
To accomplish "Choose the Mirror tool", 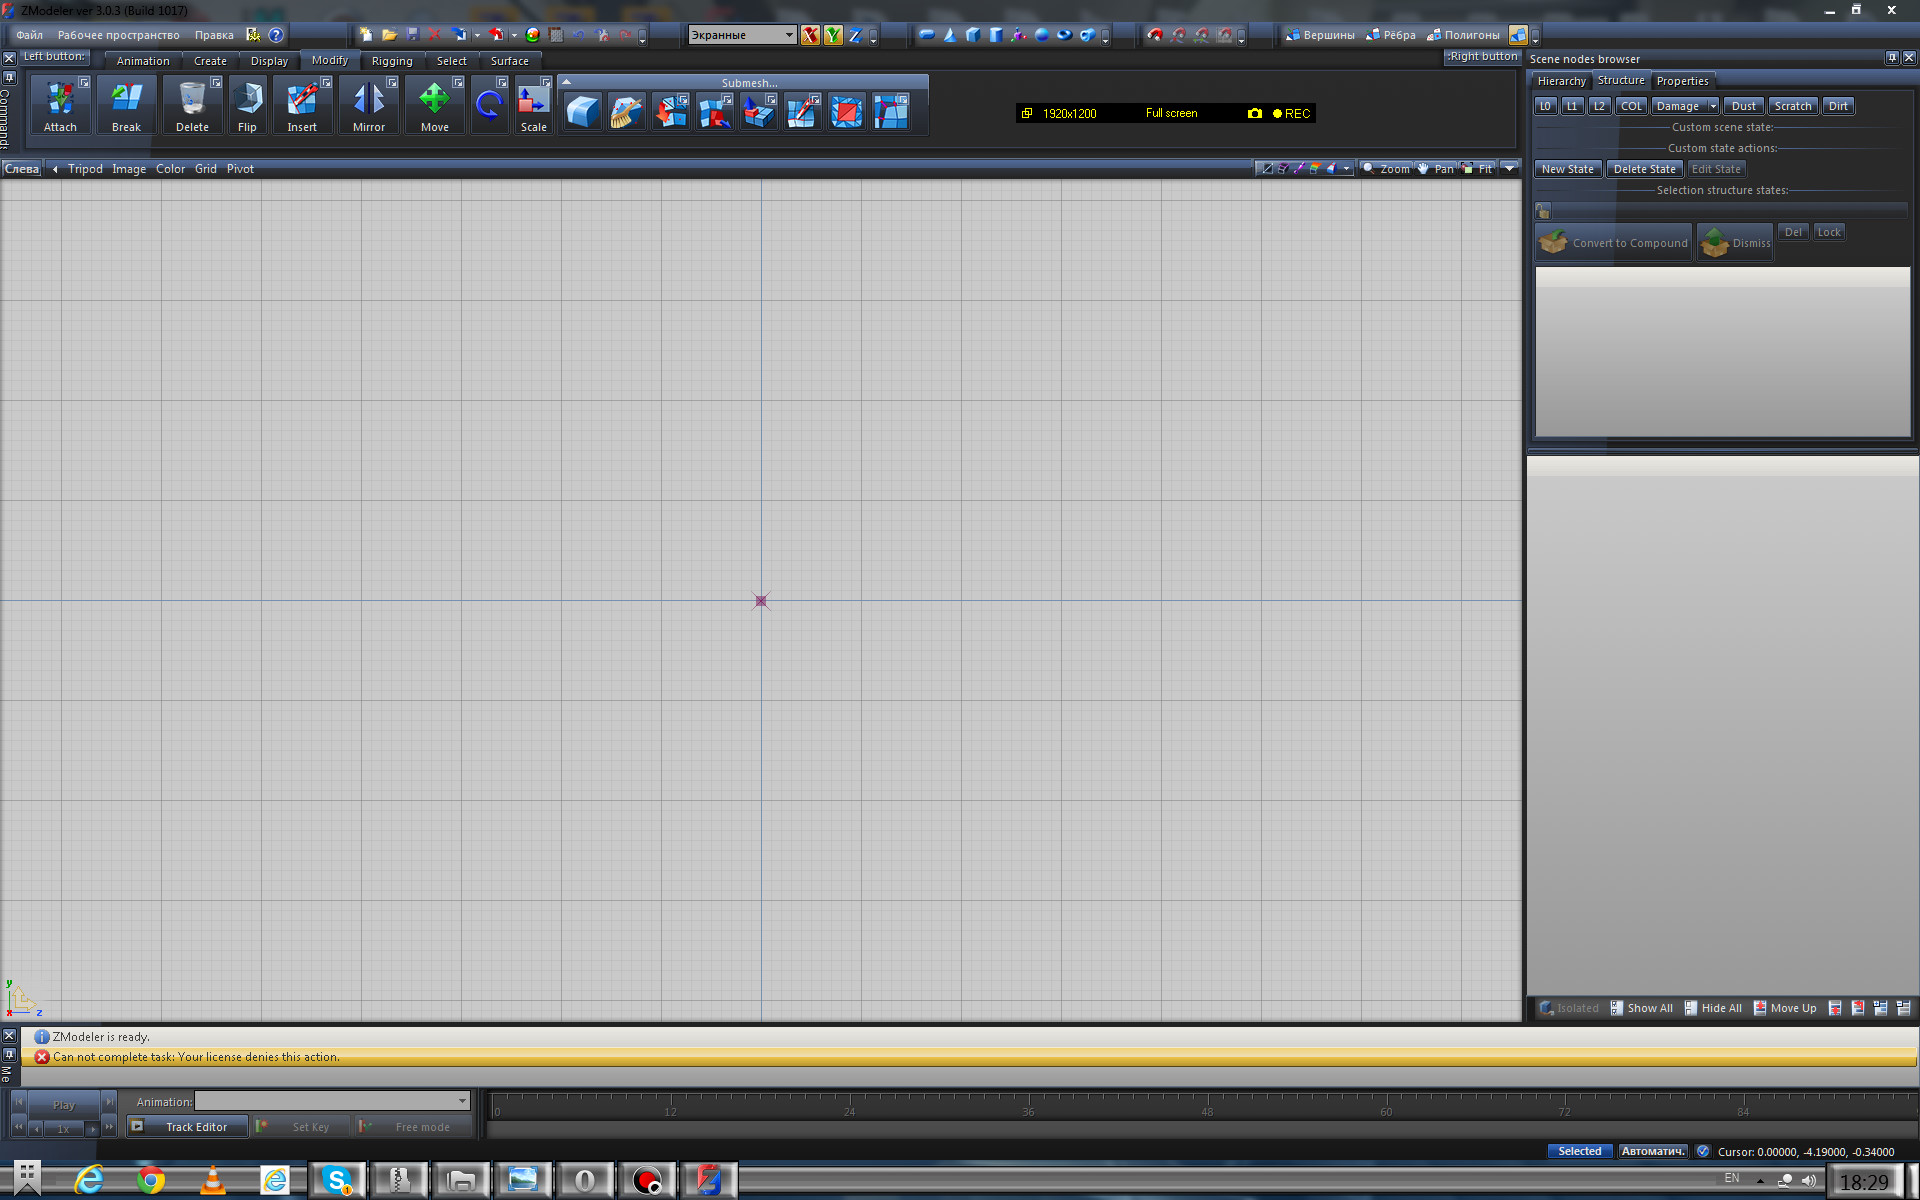I will pyautogui.click(x=368, y=105).
